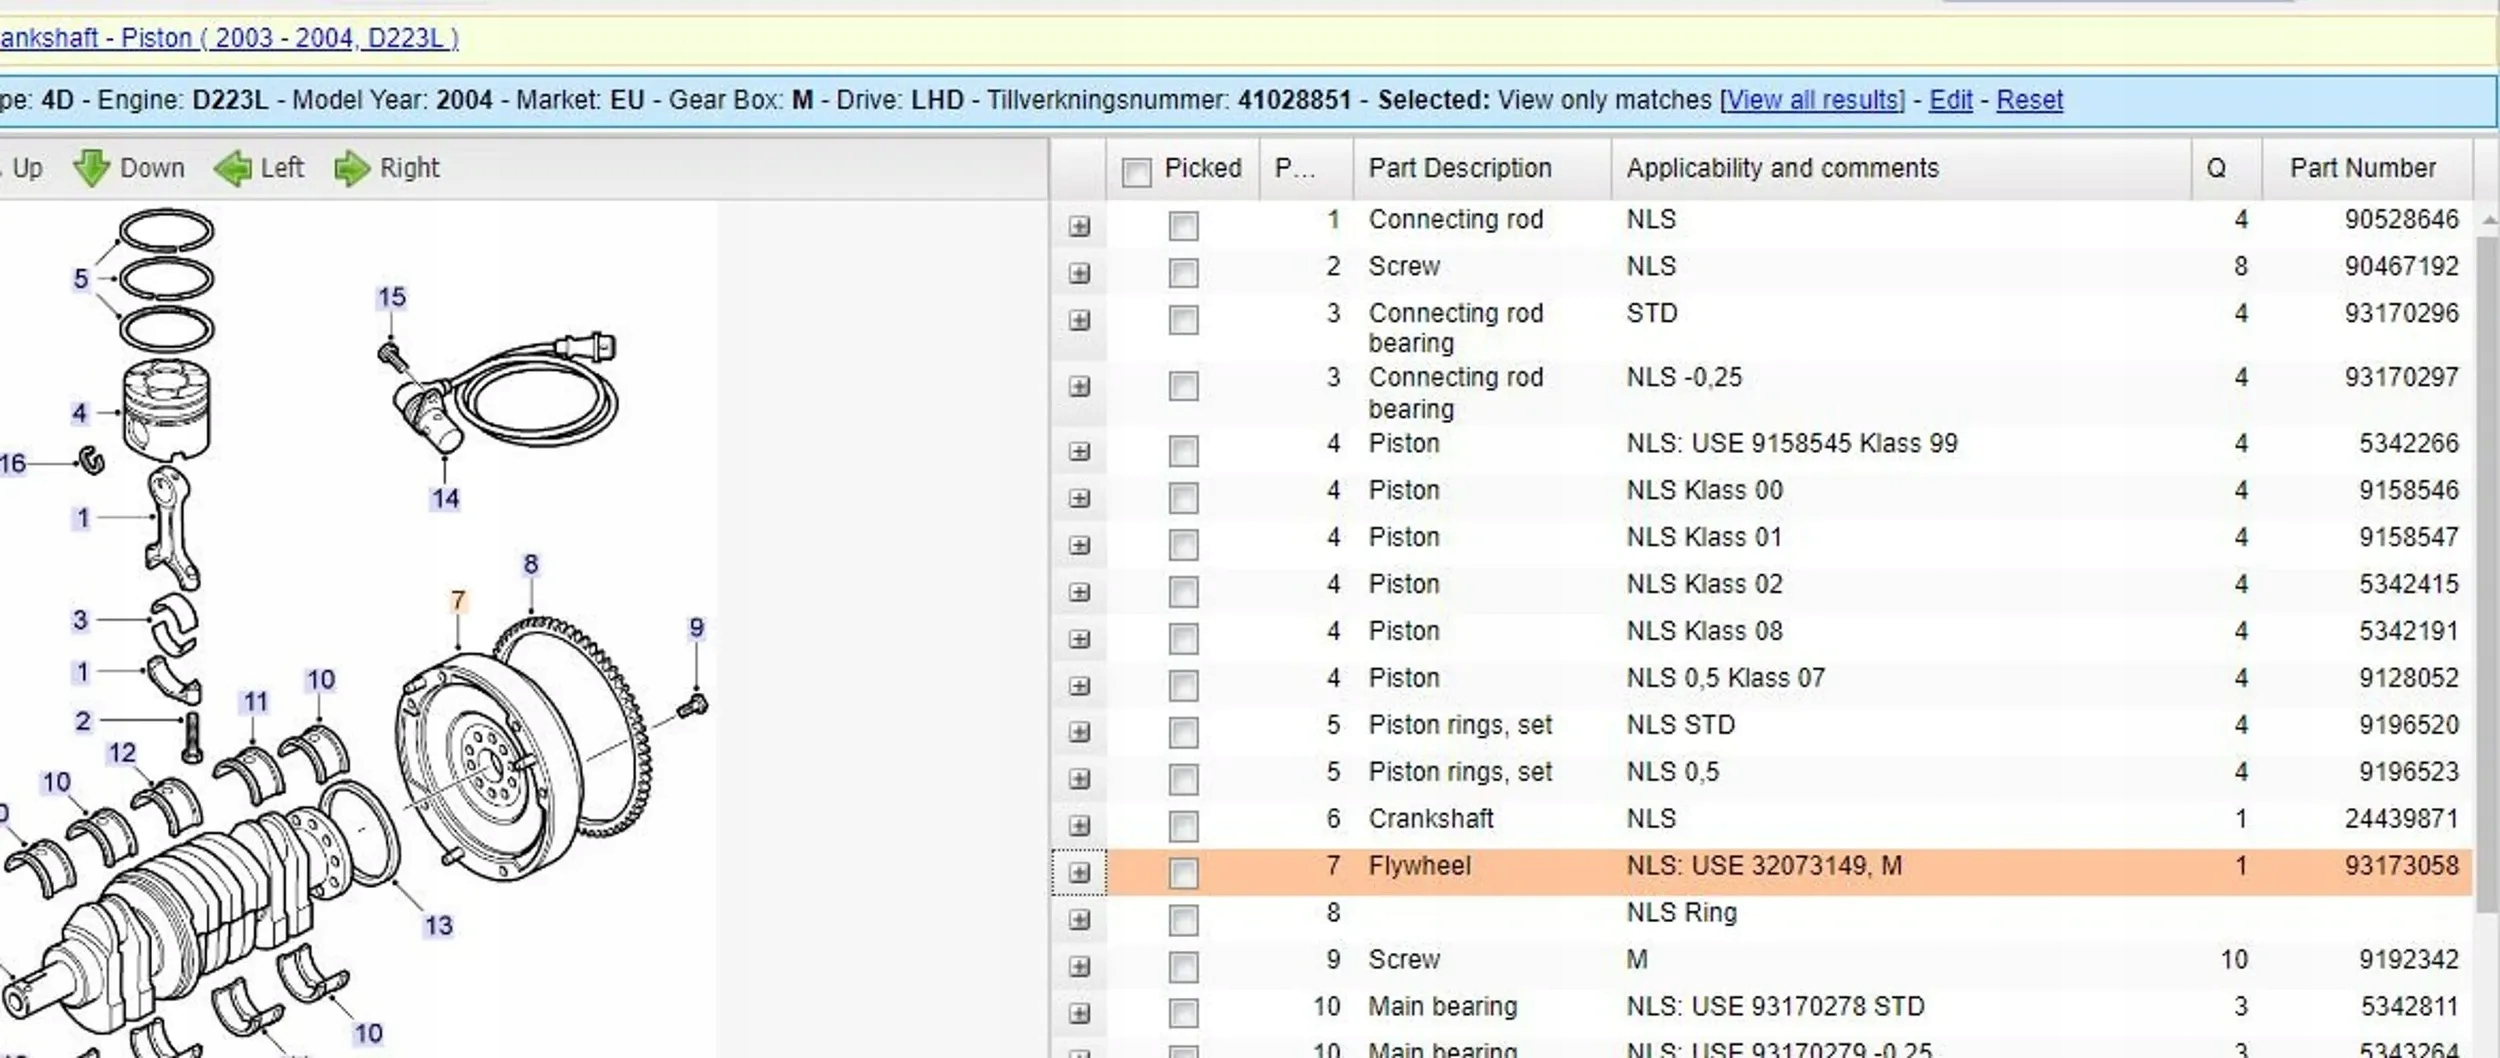
Task: Select callout 16 in the parts diagram
Action: pyautogui.click(x=13, y=463)
